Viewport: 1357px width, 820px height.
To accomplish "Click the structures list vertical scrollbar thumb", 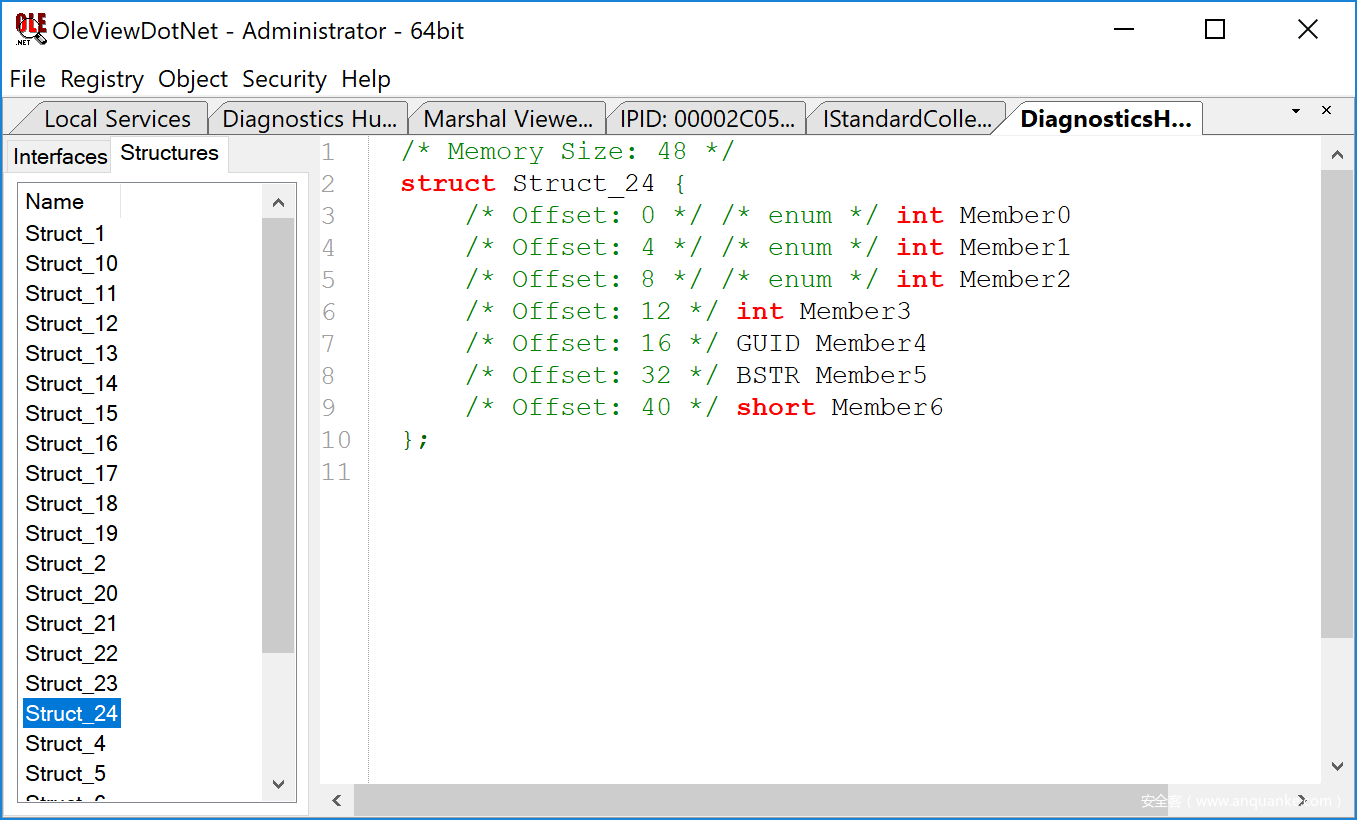I will coord(278,435).
